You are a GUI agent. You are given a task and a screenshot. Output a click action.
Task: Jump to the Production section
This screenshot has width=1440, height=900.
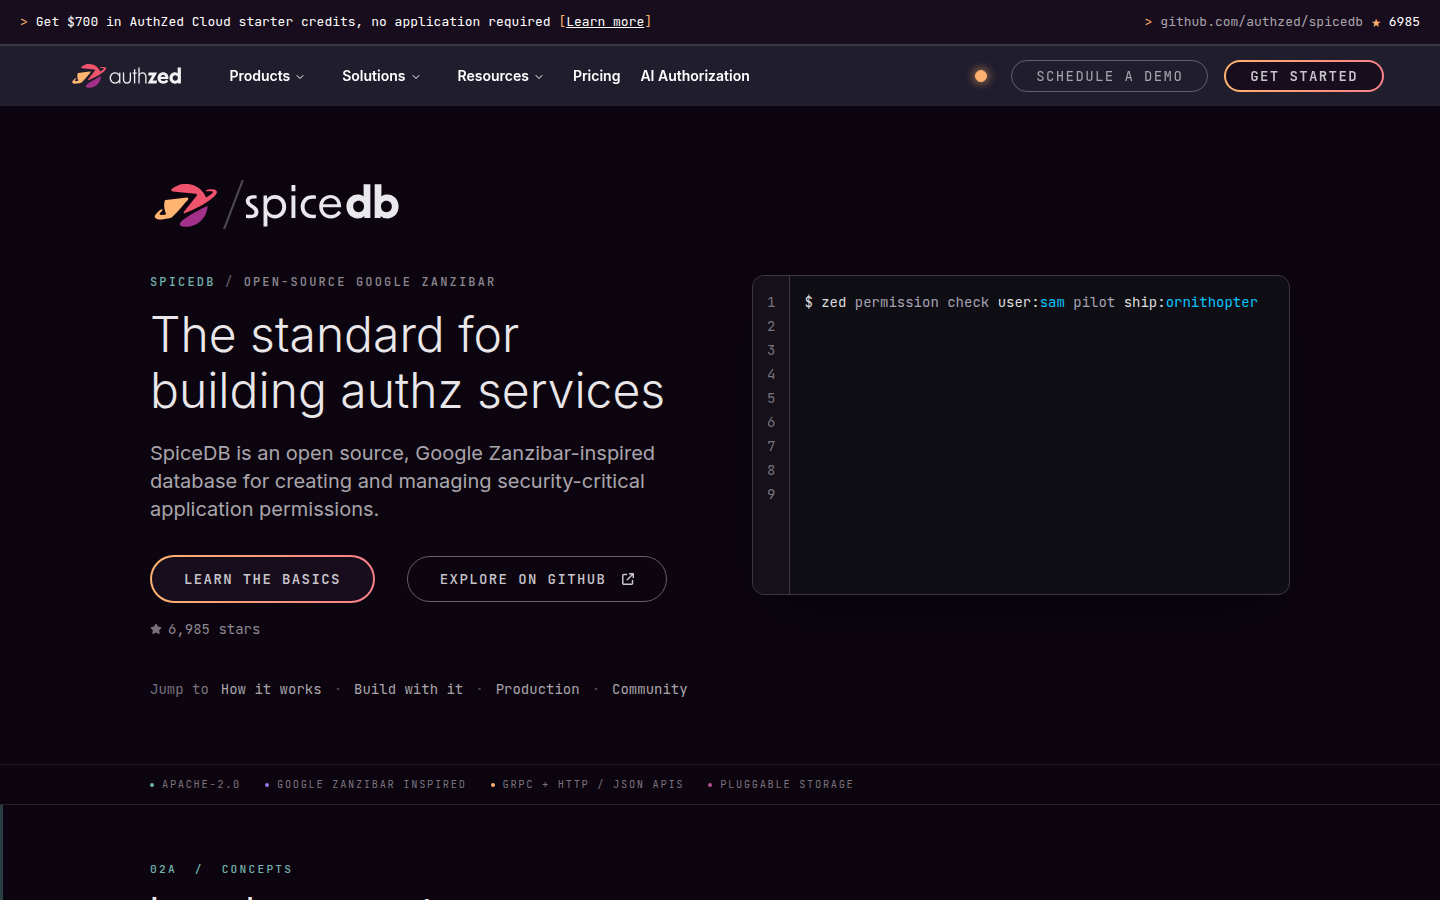point(537,689)
